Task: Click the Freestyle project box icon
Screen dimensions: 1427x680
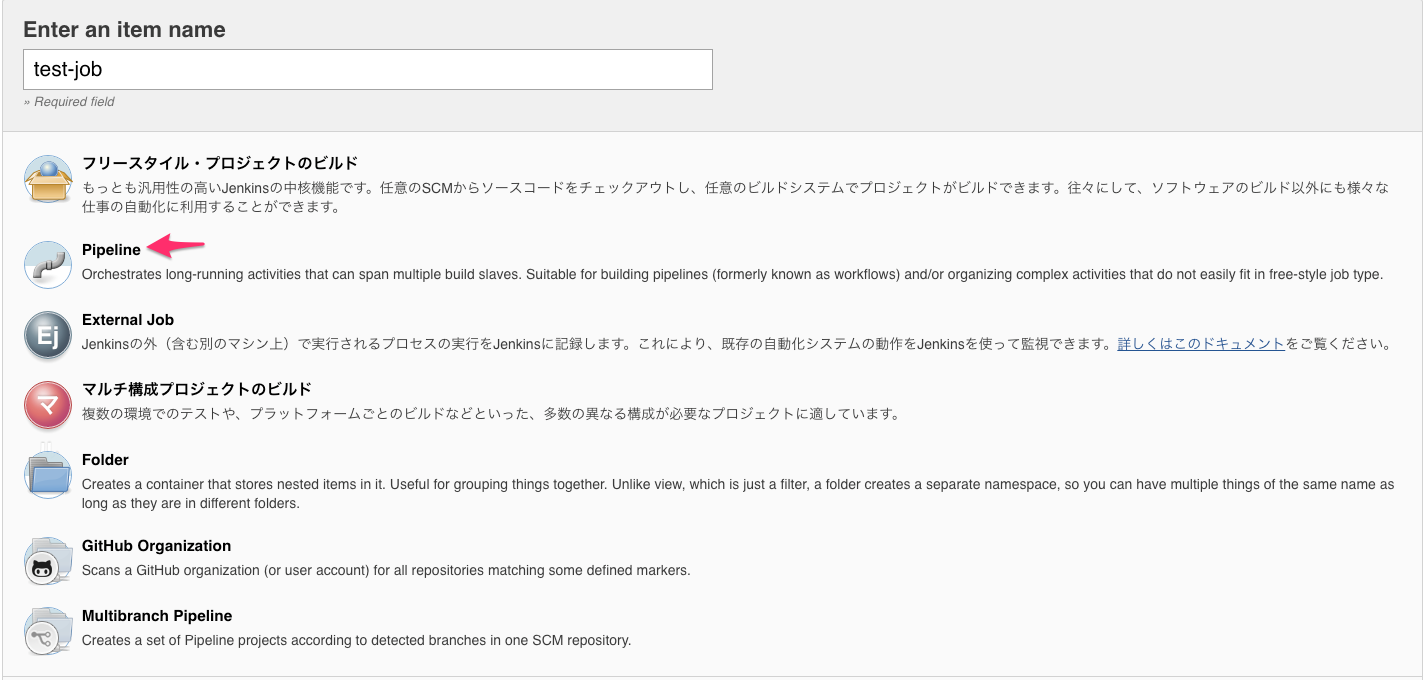Action: point(48,180)
